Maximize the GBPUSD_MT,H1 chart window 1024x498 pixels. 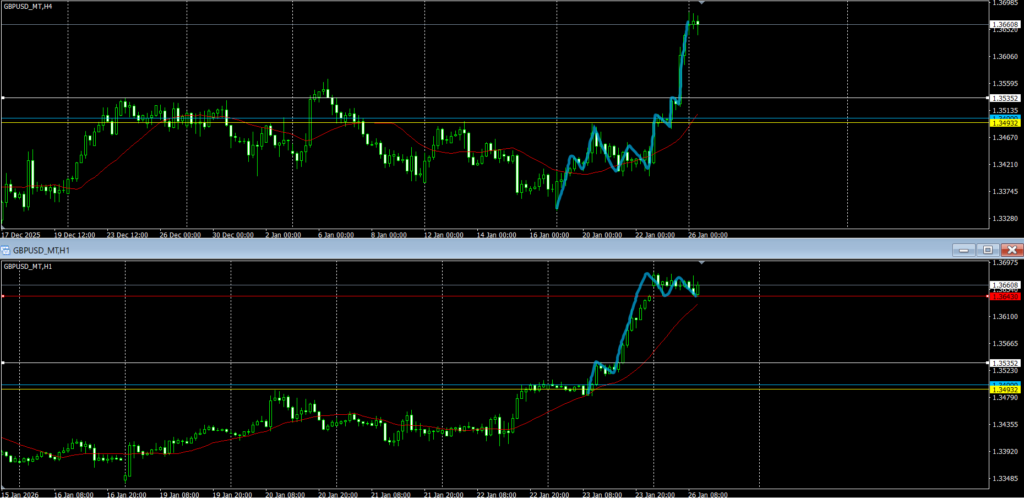click(987, 249)
